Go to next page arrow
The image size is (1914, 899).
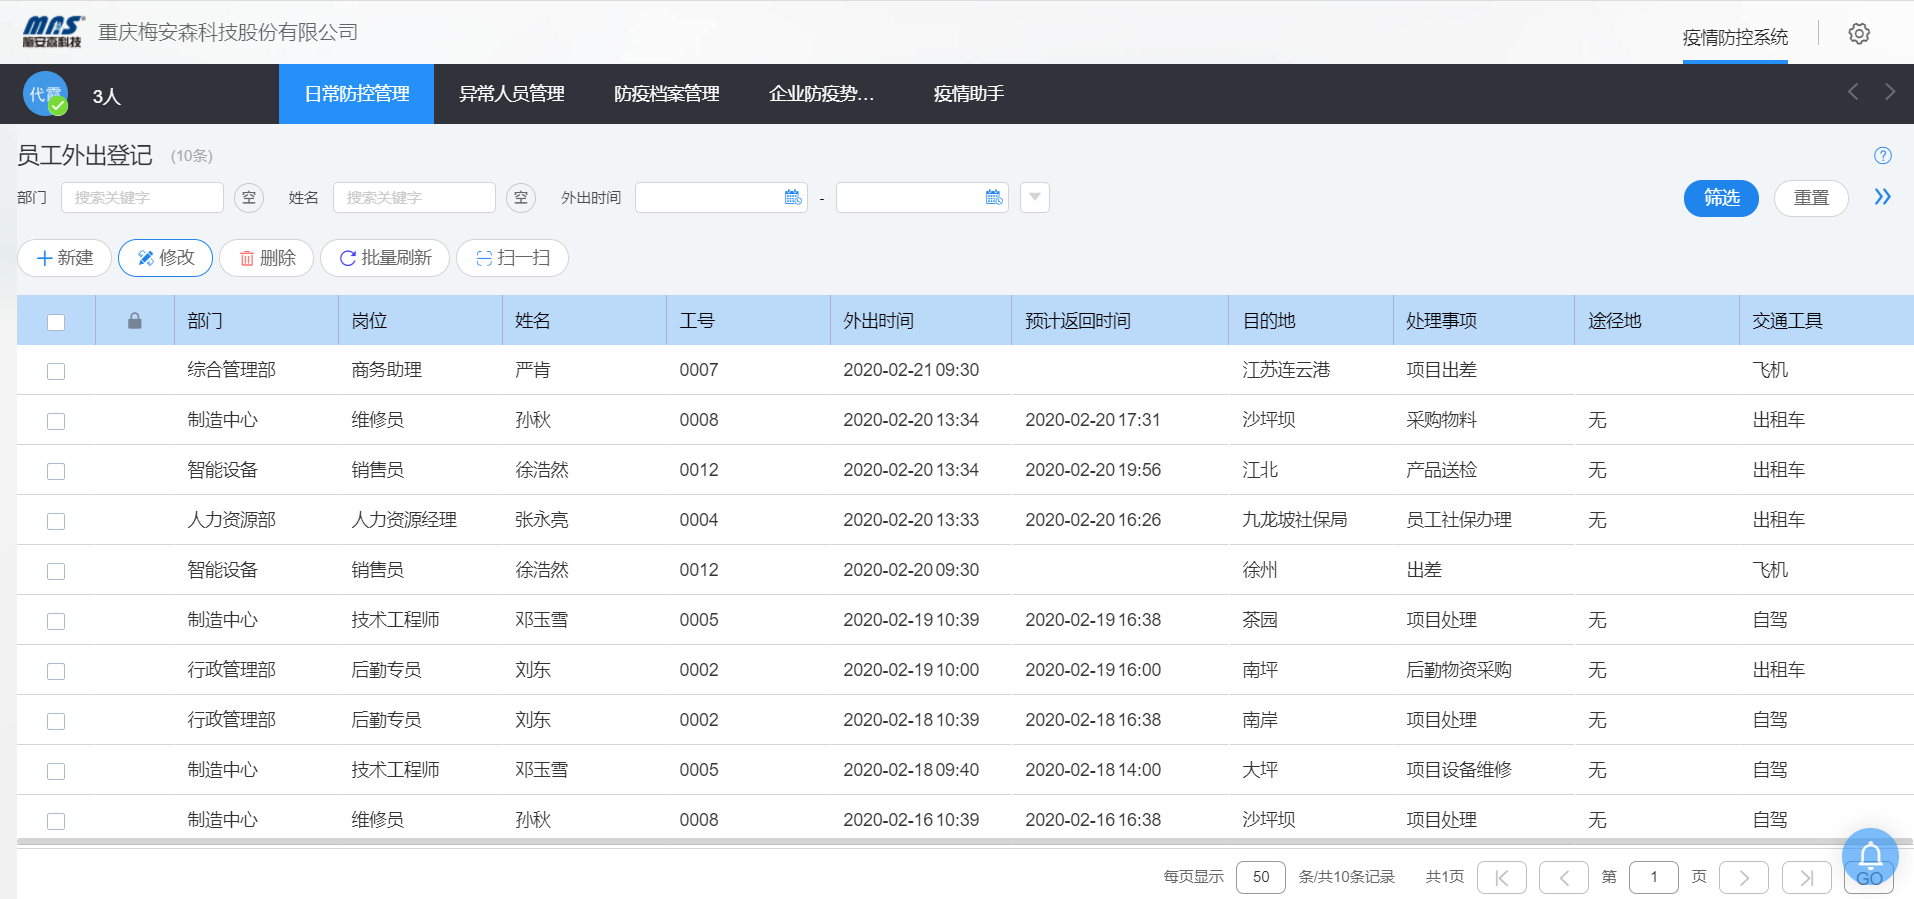1743,878
